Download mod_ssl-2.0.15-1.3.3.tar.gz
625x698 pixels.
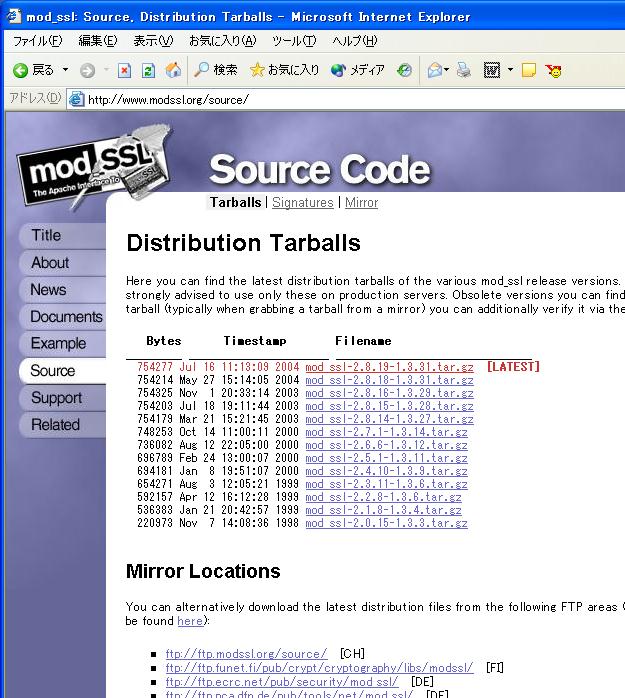click(x=386, y=523)
